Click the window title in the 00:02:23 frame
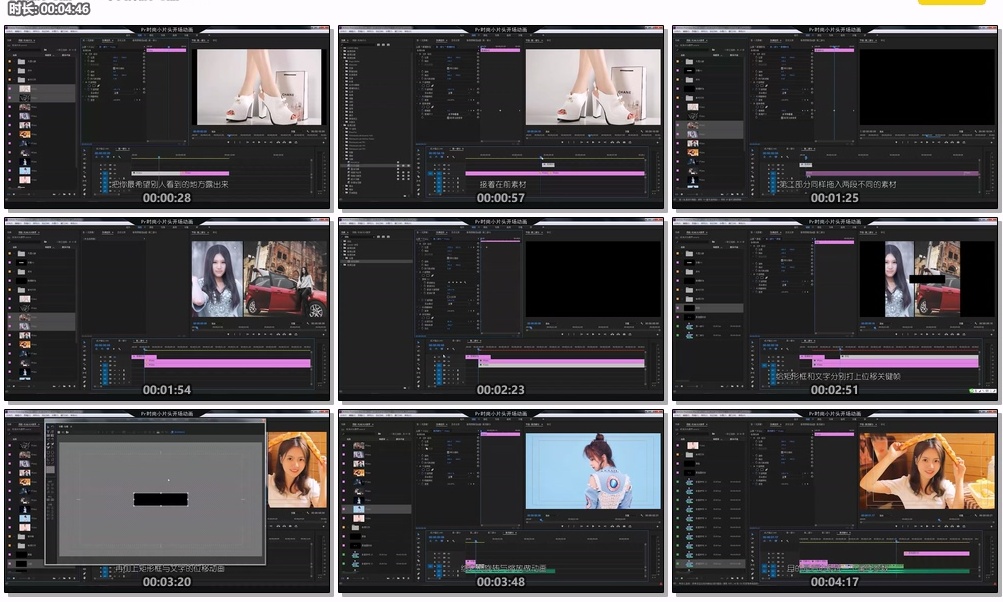This screenshot has height=602, width=1003. pos(501,221)
